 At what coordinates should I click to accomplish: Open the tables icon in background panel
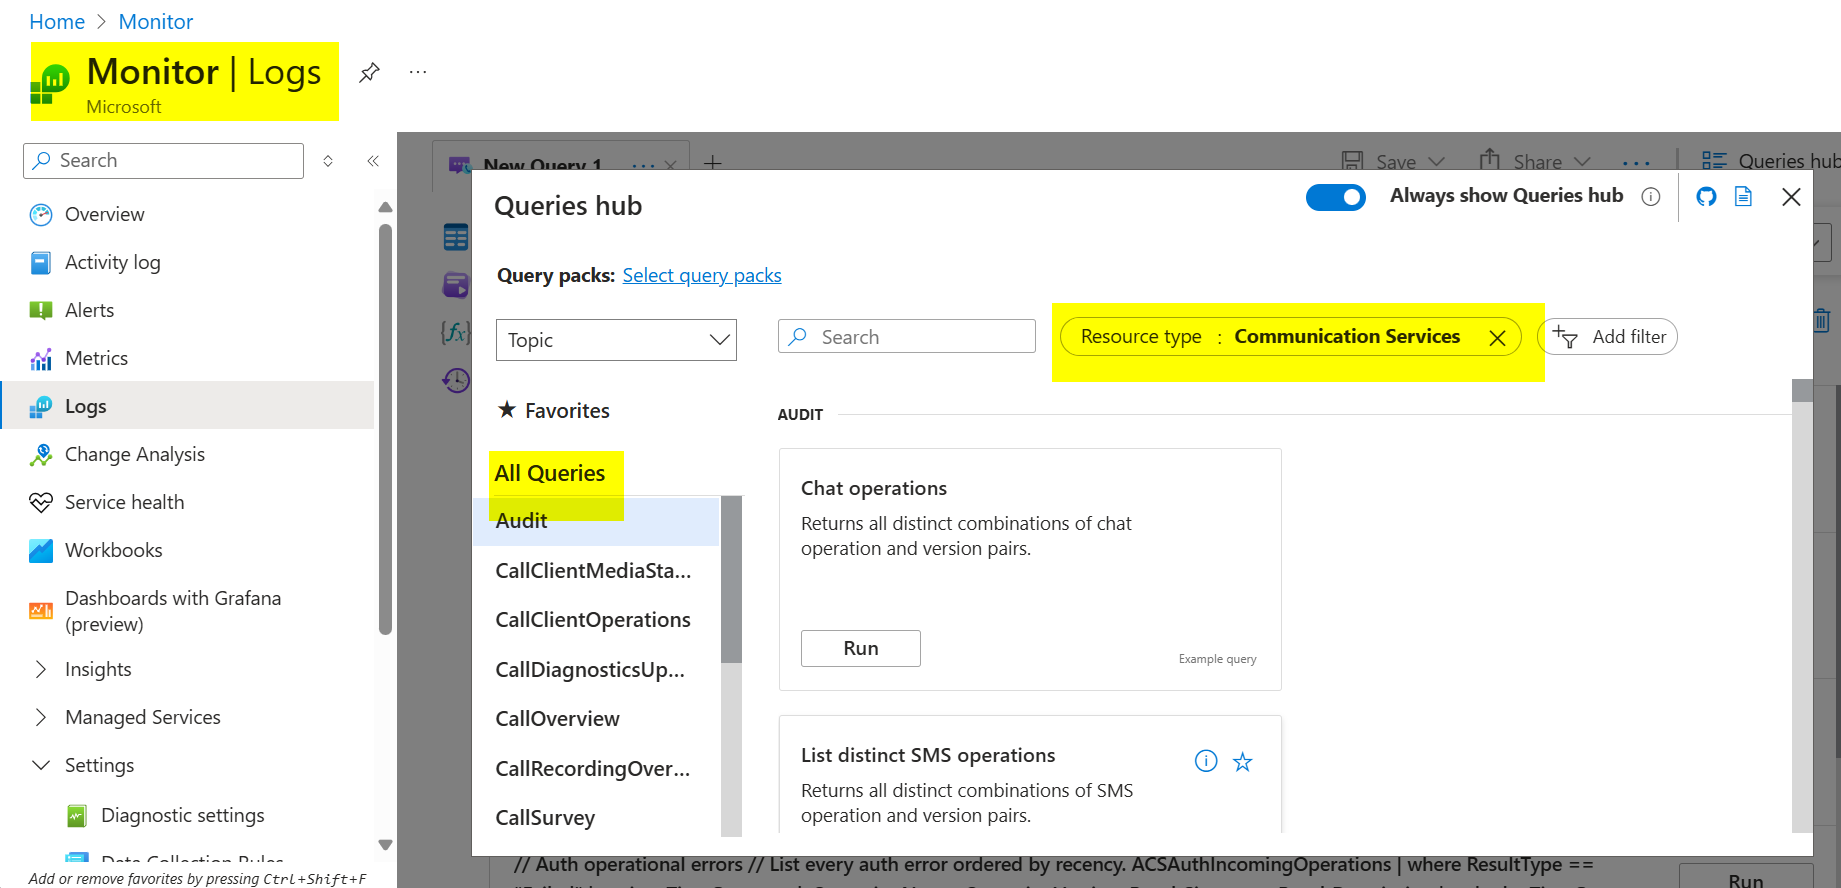(x=456, y=237)
